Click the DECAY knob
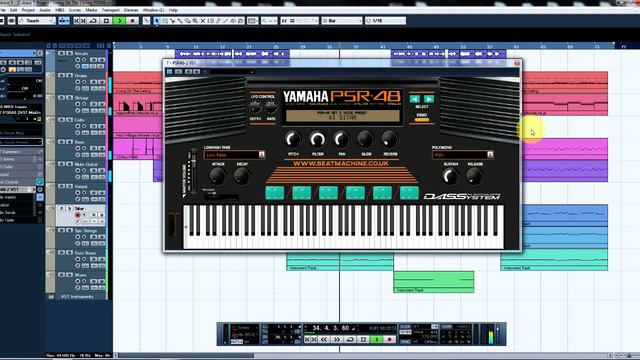 point(242,176)
